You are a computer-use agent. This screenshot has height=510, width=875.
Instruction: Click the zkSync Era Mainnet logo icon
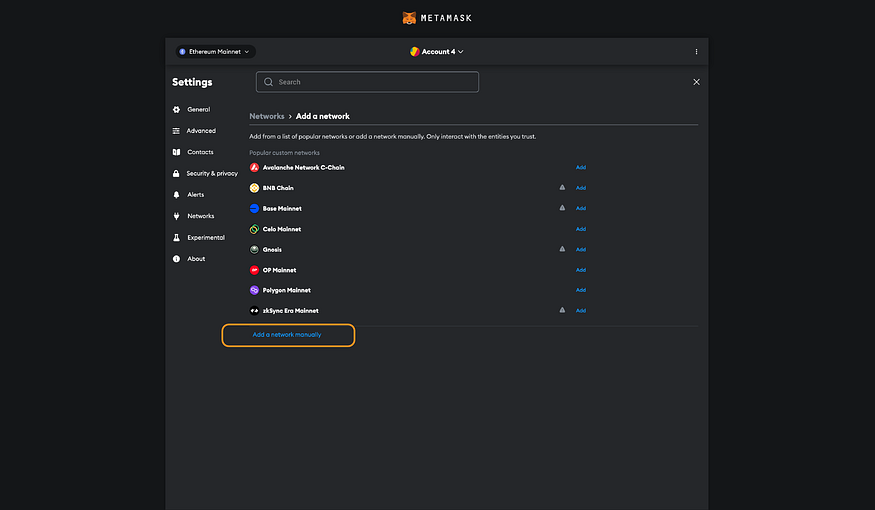pyautogui.click(x=254, y=311)
